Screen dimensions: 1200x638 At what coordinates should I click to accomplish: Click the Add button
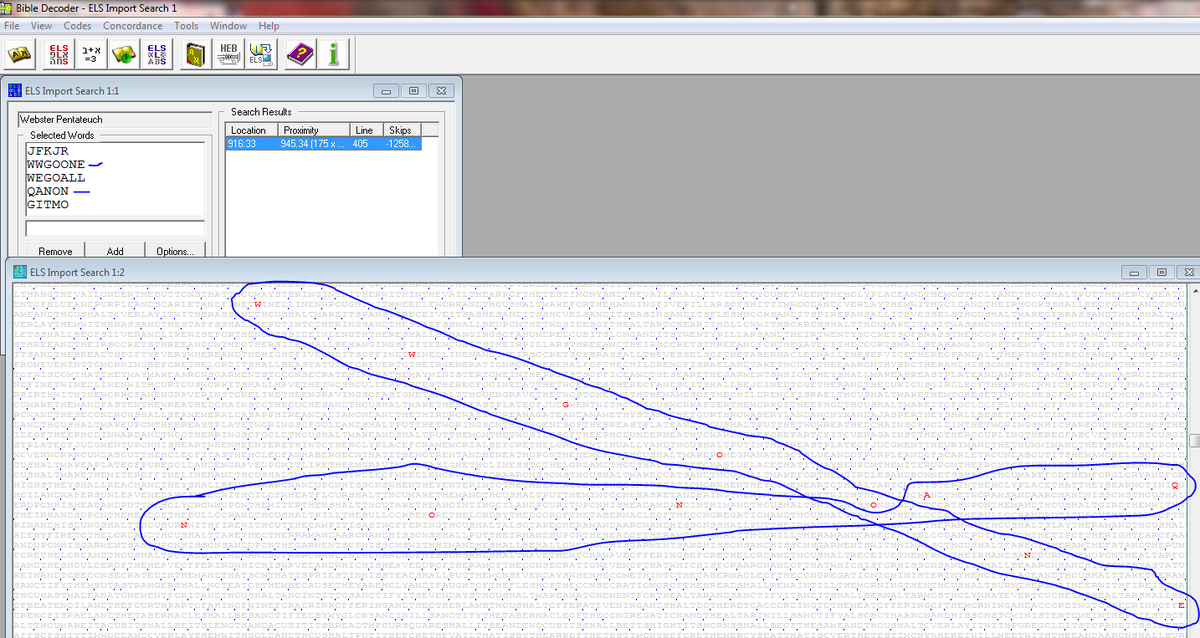coord(115,251)
